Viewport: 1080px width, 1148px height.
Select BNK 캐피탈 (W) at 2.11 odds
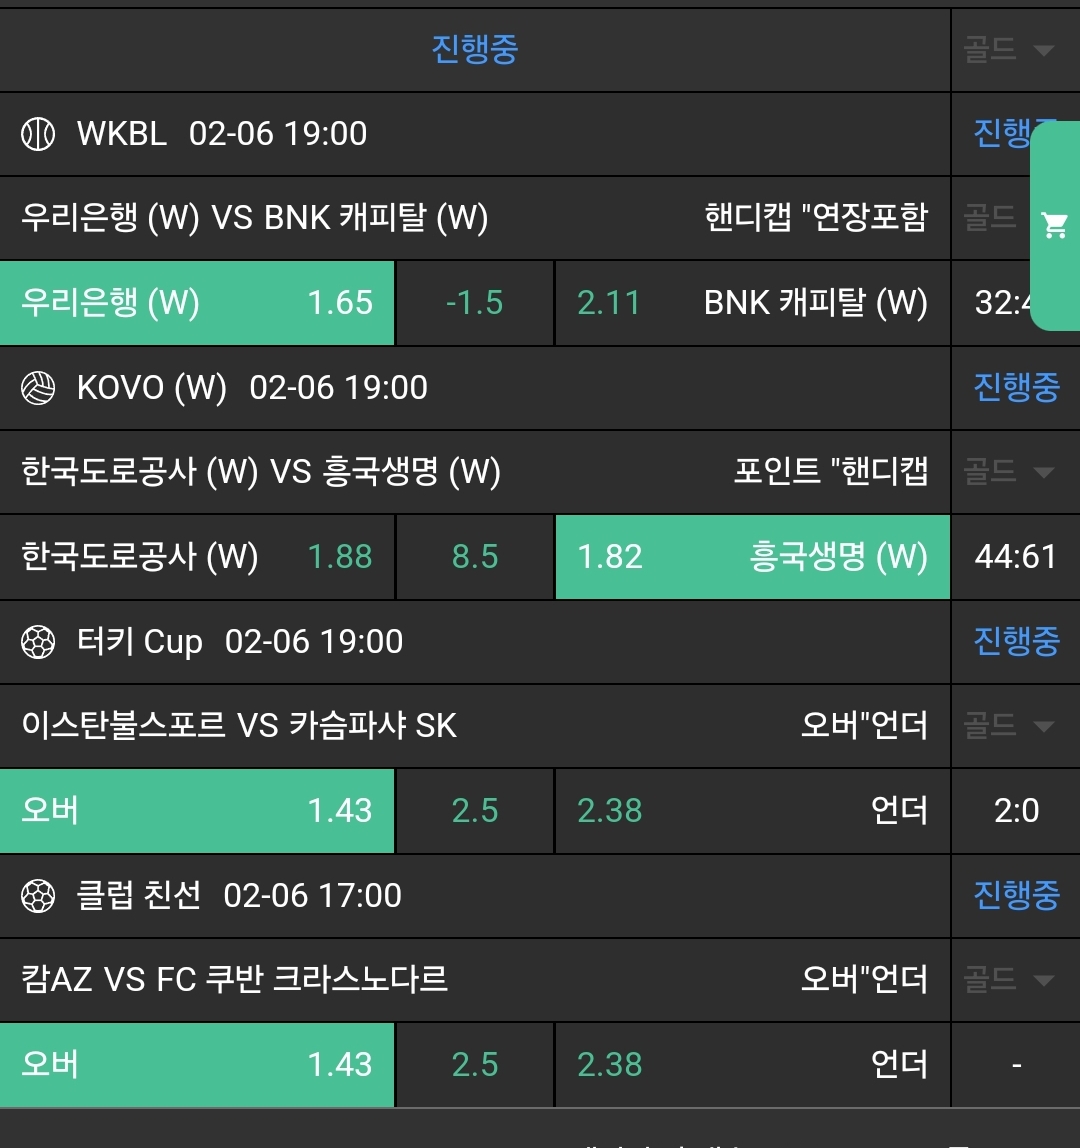point(752,303)
